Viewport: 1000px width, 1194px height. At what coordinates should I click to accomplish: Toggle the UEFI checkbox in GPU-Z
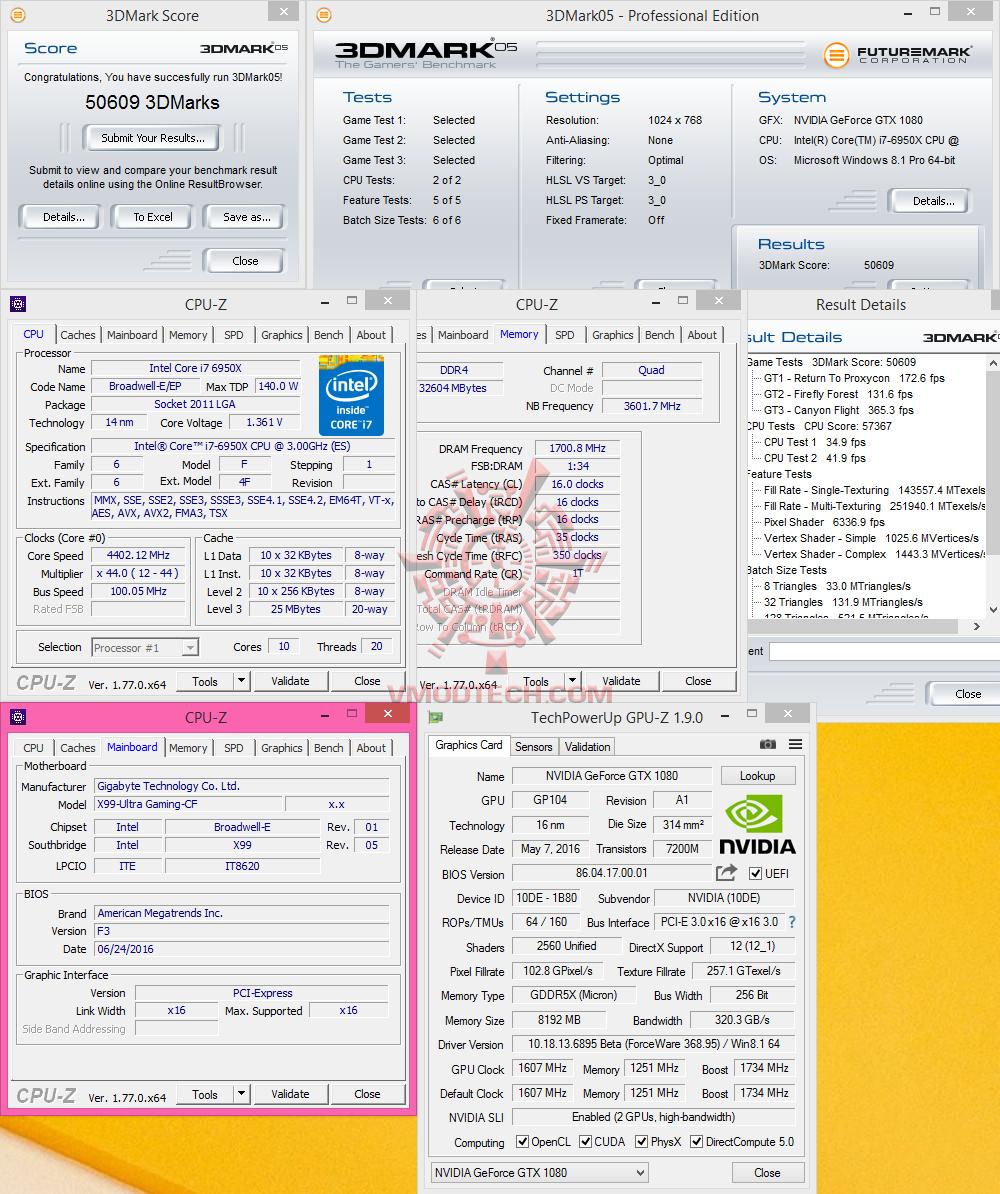(756, 873)
